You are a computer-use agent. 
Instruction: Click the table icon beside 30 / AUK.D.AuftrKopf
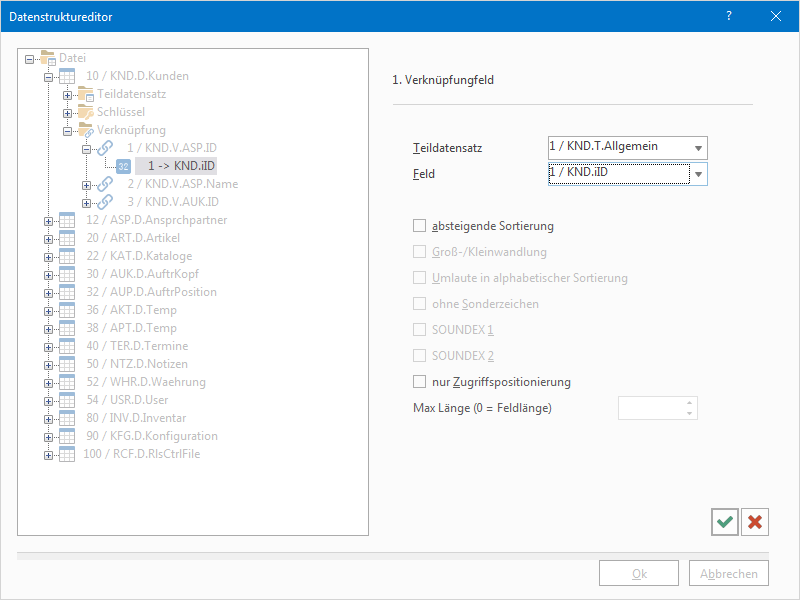tap(68, 274)
